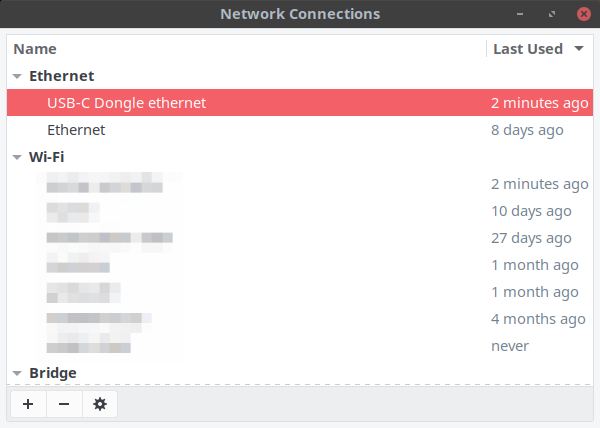Select the Ethernet connection used 8 days ago
This screenshot has height=428, width=600.
300,130
